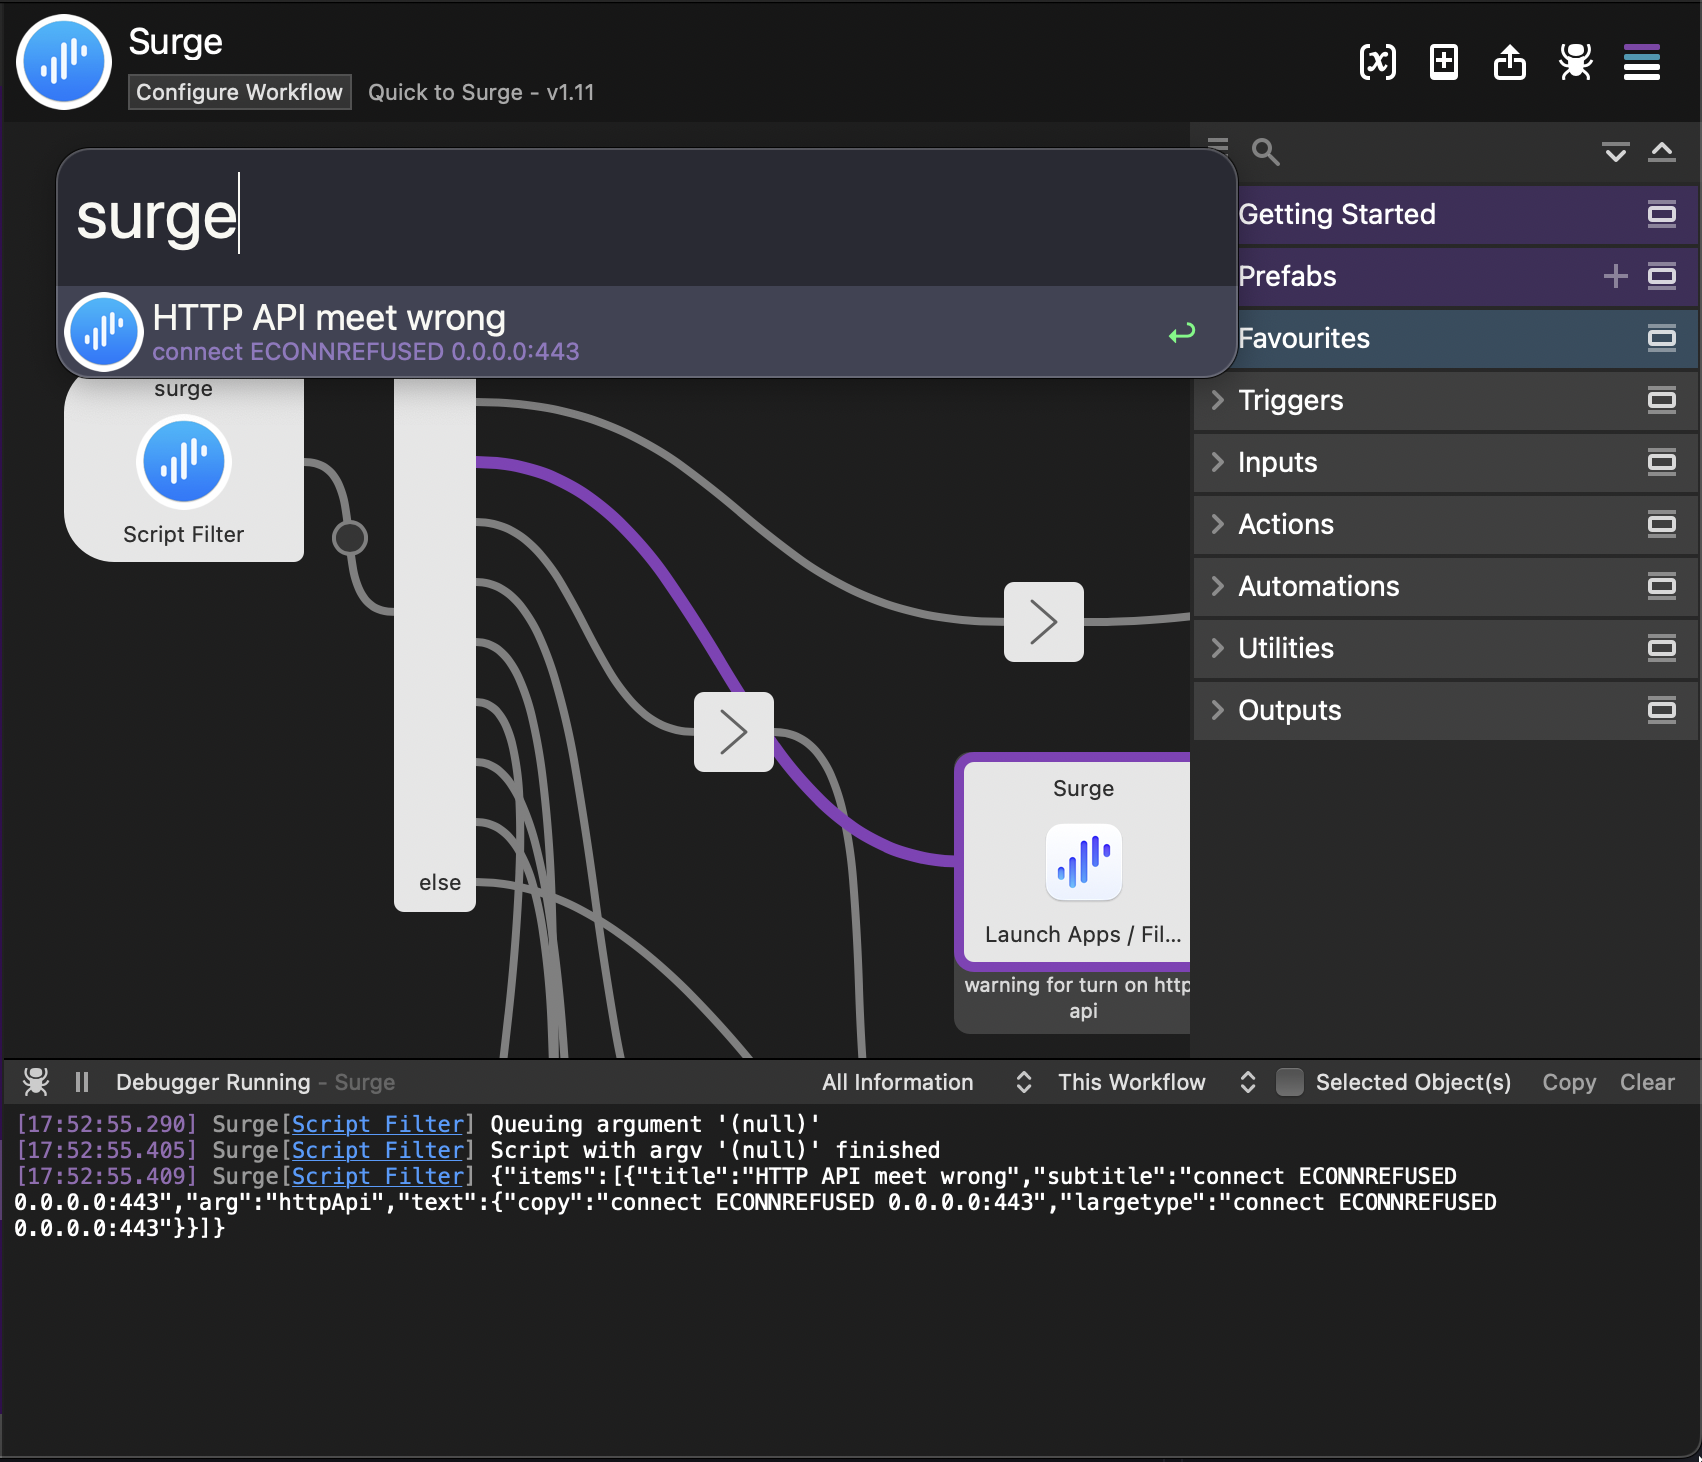Pause the debugger with pause icon

tap(82, 1081)
